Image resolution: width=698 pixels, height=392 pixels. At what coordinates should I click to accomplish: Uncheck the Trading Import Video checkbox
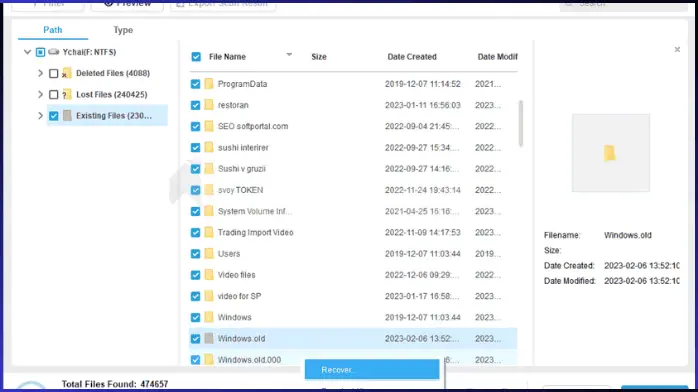pyautogui.click(x=195, y=232)
